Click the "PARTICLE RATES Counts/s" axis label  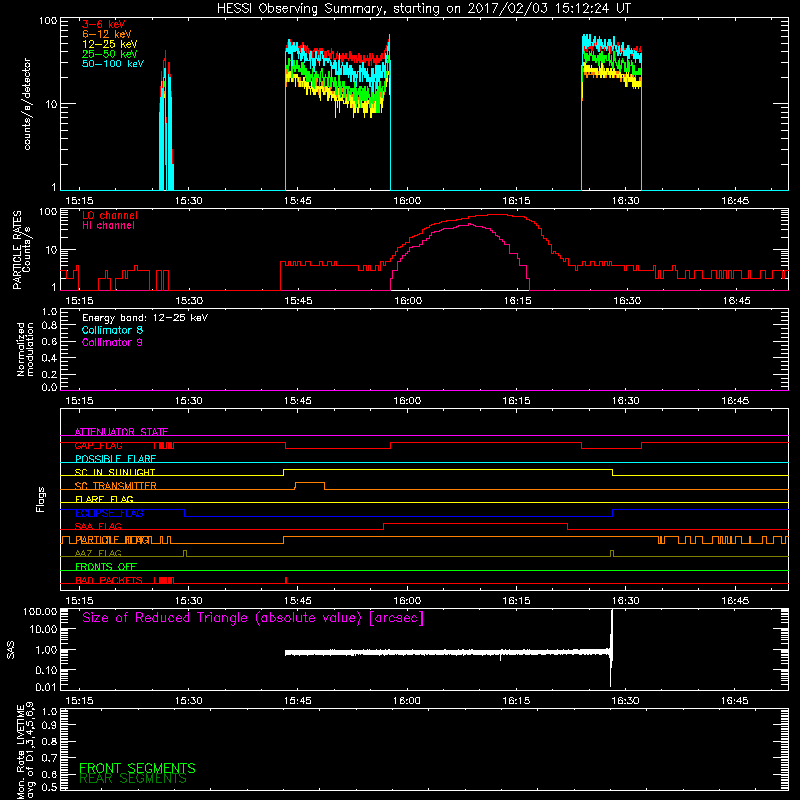point(21,249)
